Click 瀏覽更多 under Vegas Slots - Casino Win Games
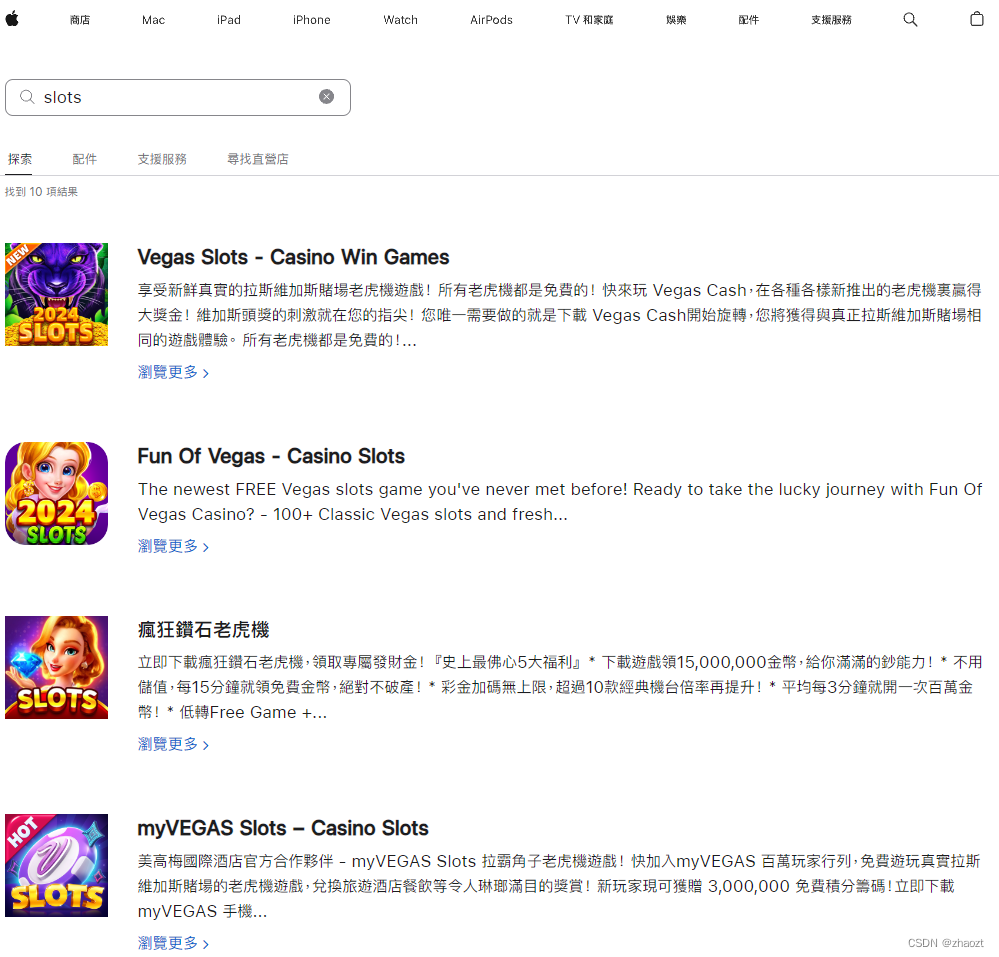Viewport: 999px width, 957px height. click(x=173, y=372)
